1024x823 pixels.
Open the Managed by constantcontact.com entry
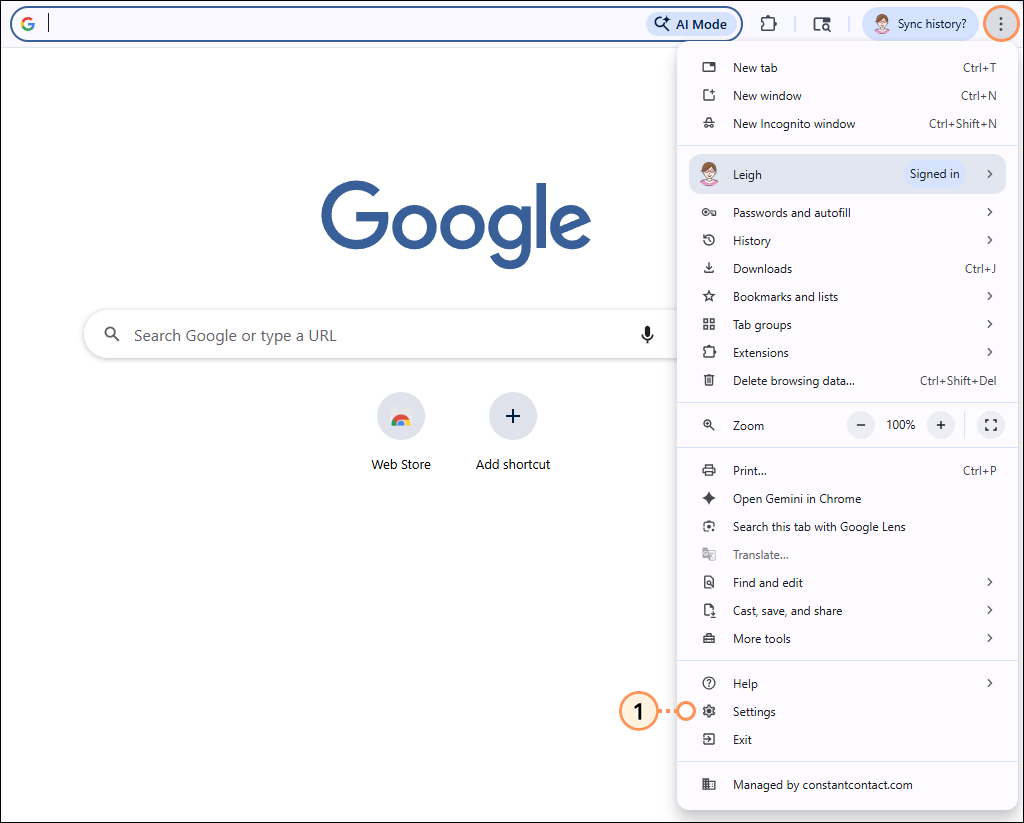(x=822, y=784)
